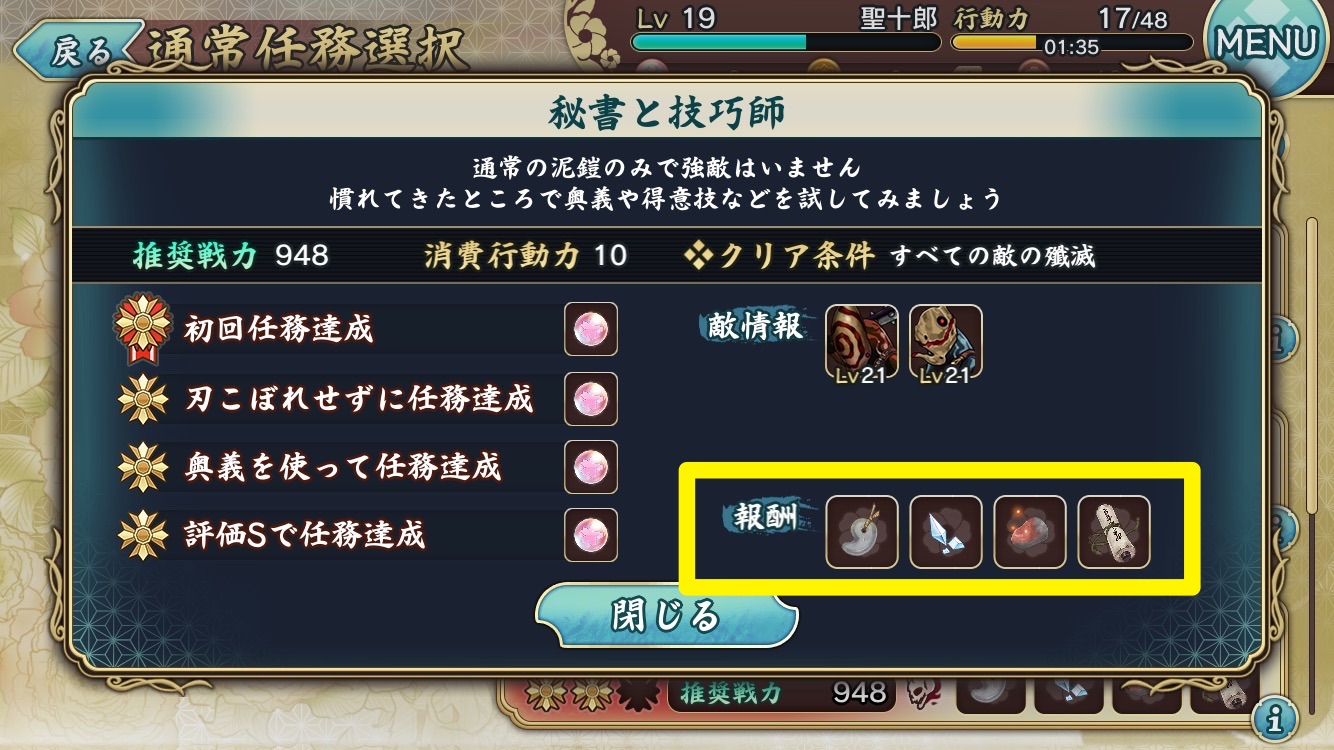Screen dimensions: 1334x750
Task: Click the 秘書と技巧師 dialog title
Action: click(x=666, y=113)
